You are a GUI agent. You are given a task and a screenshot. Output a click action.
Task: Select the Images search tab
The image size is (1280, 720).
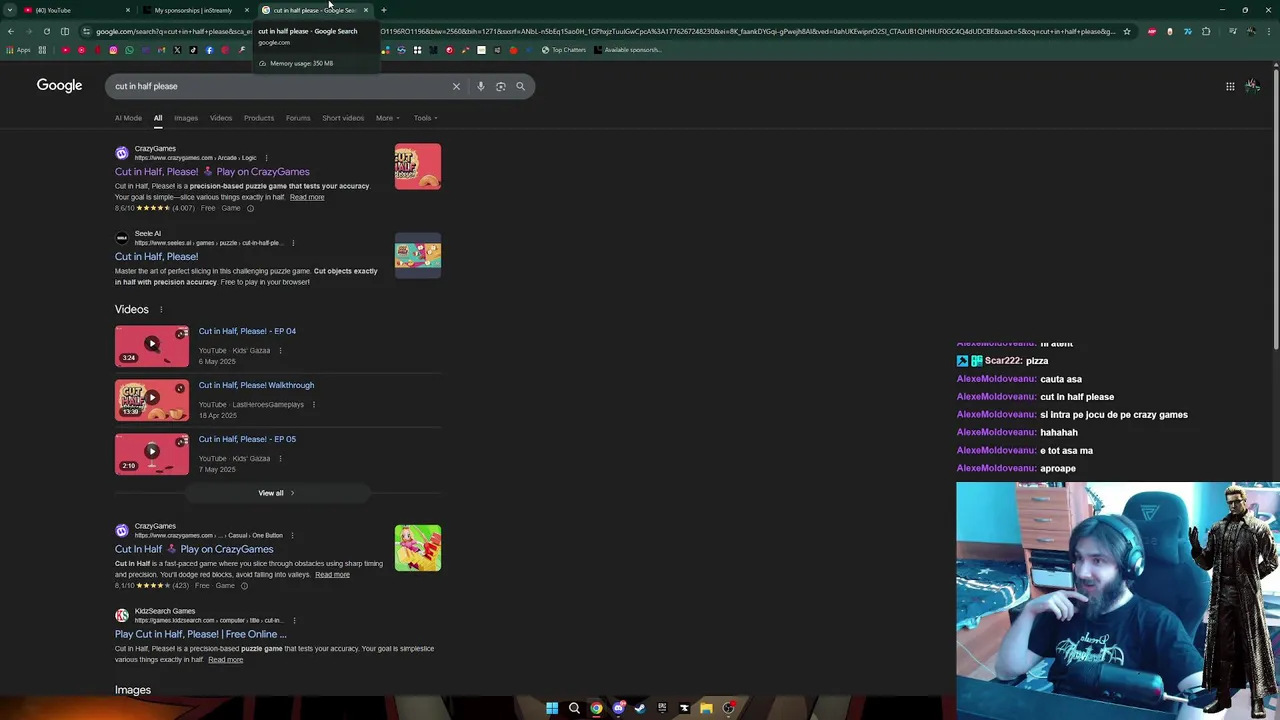coord(186,118)
